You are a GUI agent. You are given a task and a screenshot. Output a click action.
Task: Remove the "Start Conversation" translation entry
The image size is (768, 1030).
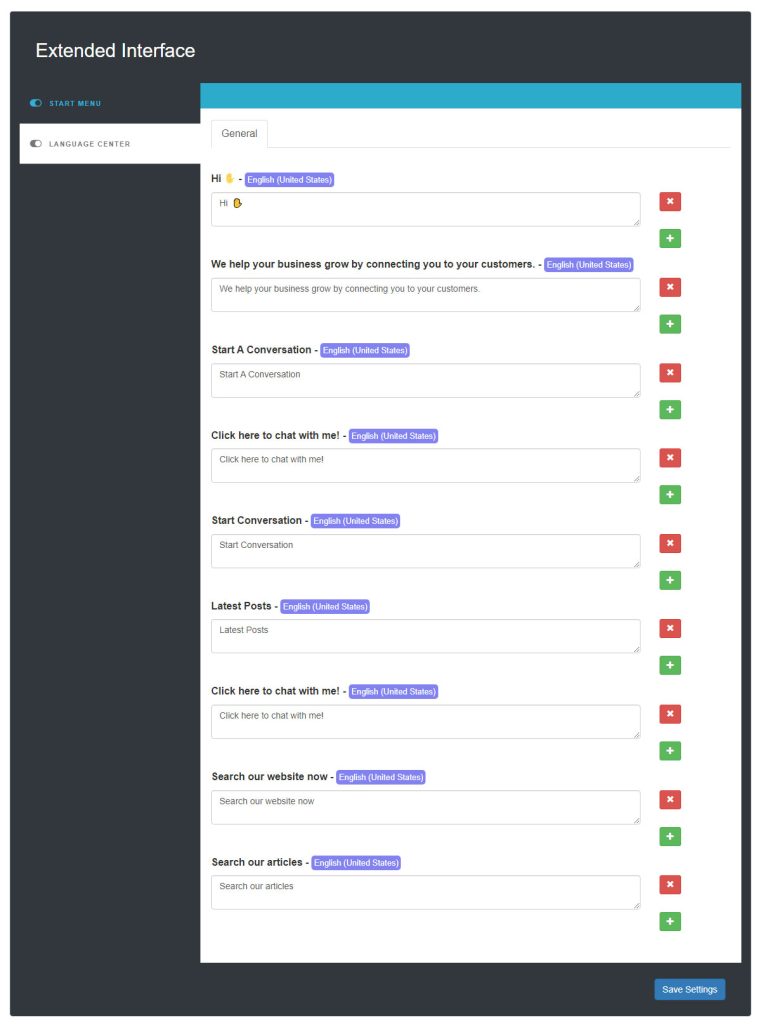[x=669, y=543]
